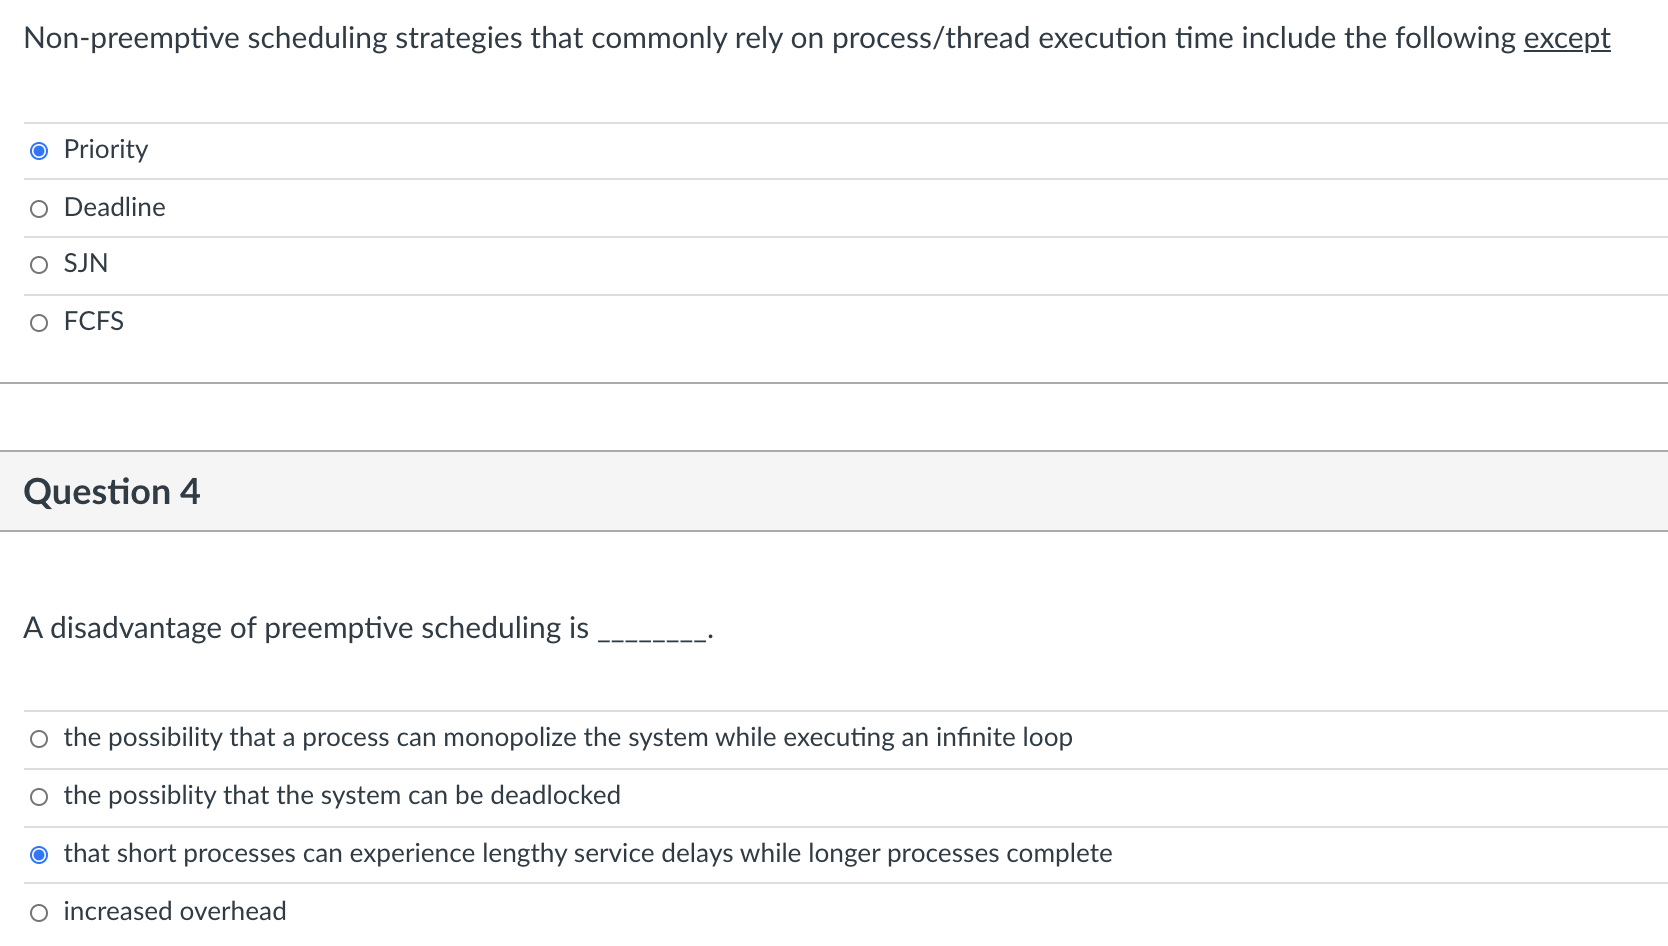The width and height of the screenshot is (1668, 946).
Task: Click the blank line in Question 4
Action: [x=652, y=632]
